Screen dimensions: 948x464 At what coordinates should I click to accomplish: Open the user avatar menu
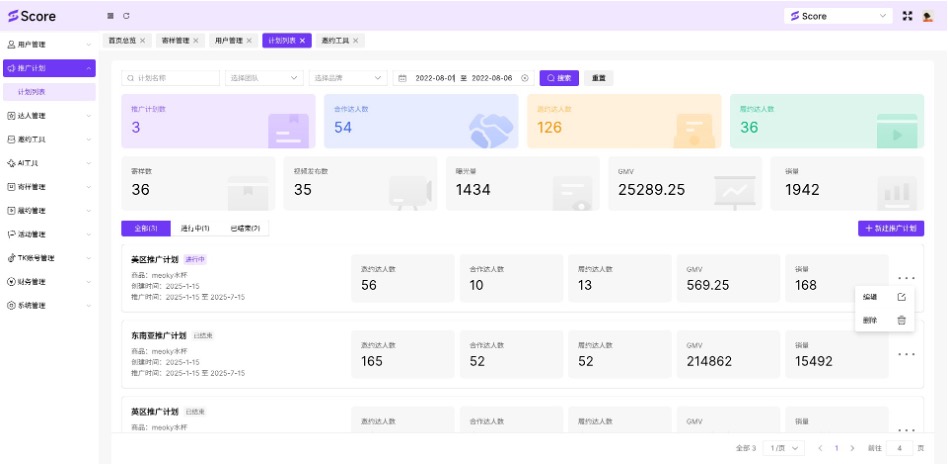click(x=928, y=16)
